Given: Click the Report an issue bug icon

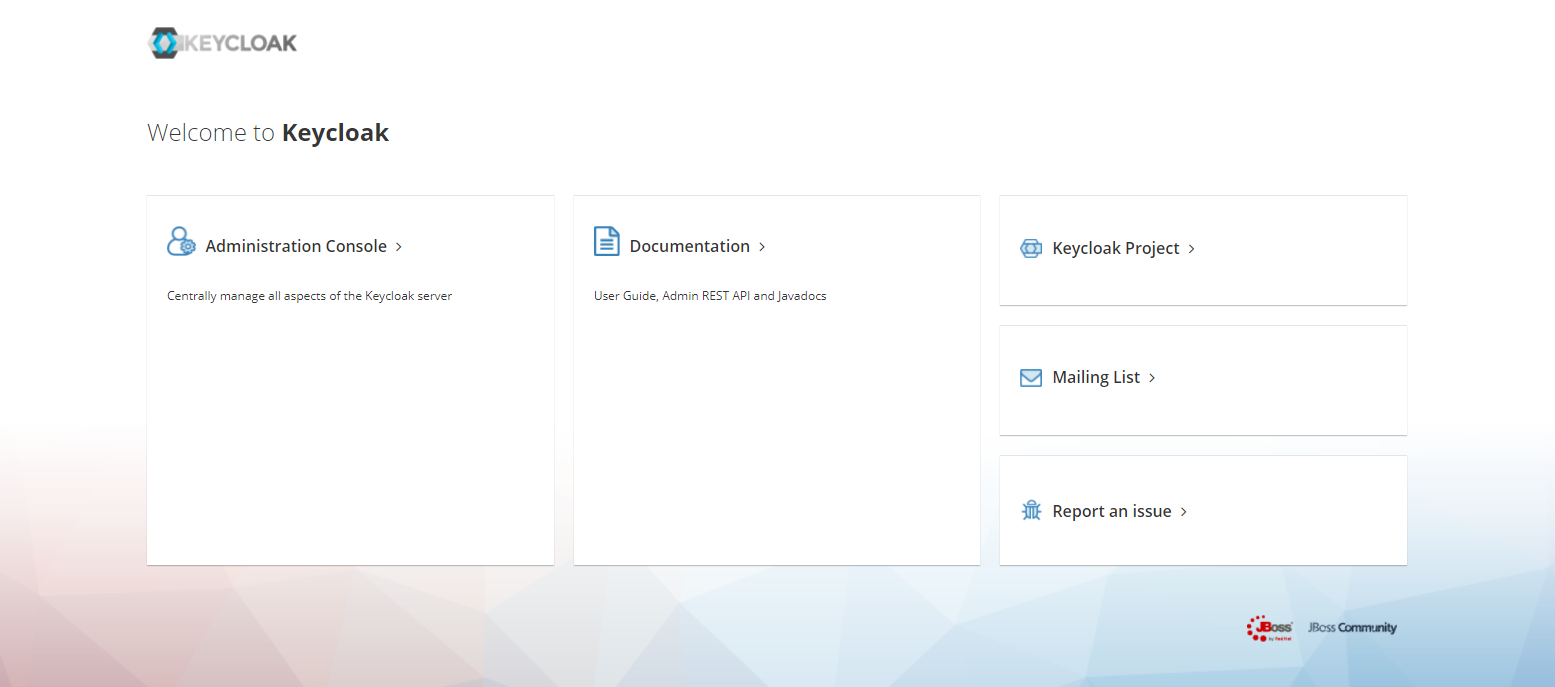Looking at the screenshot, I should [1031, 511].
